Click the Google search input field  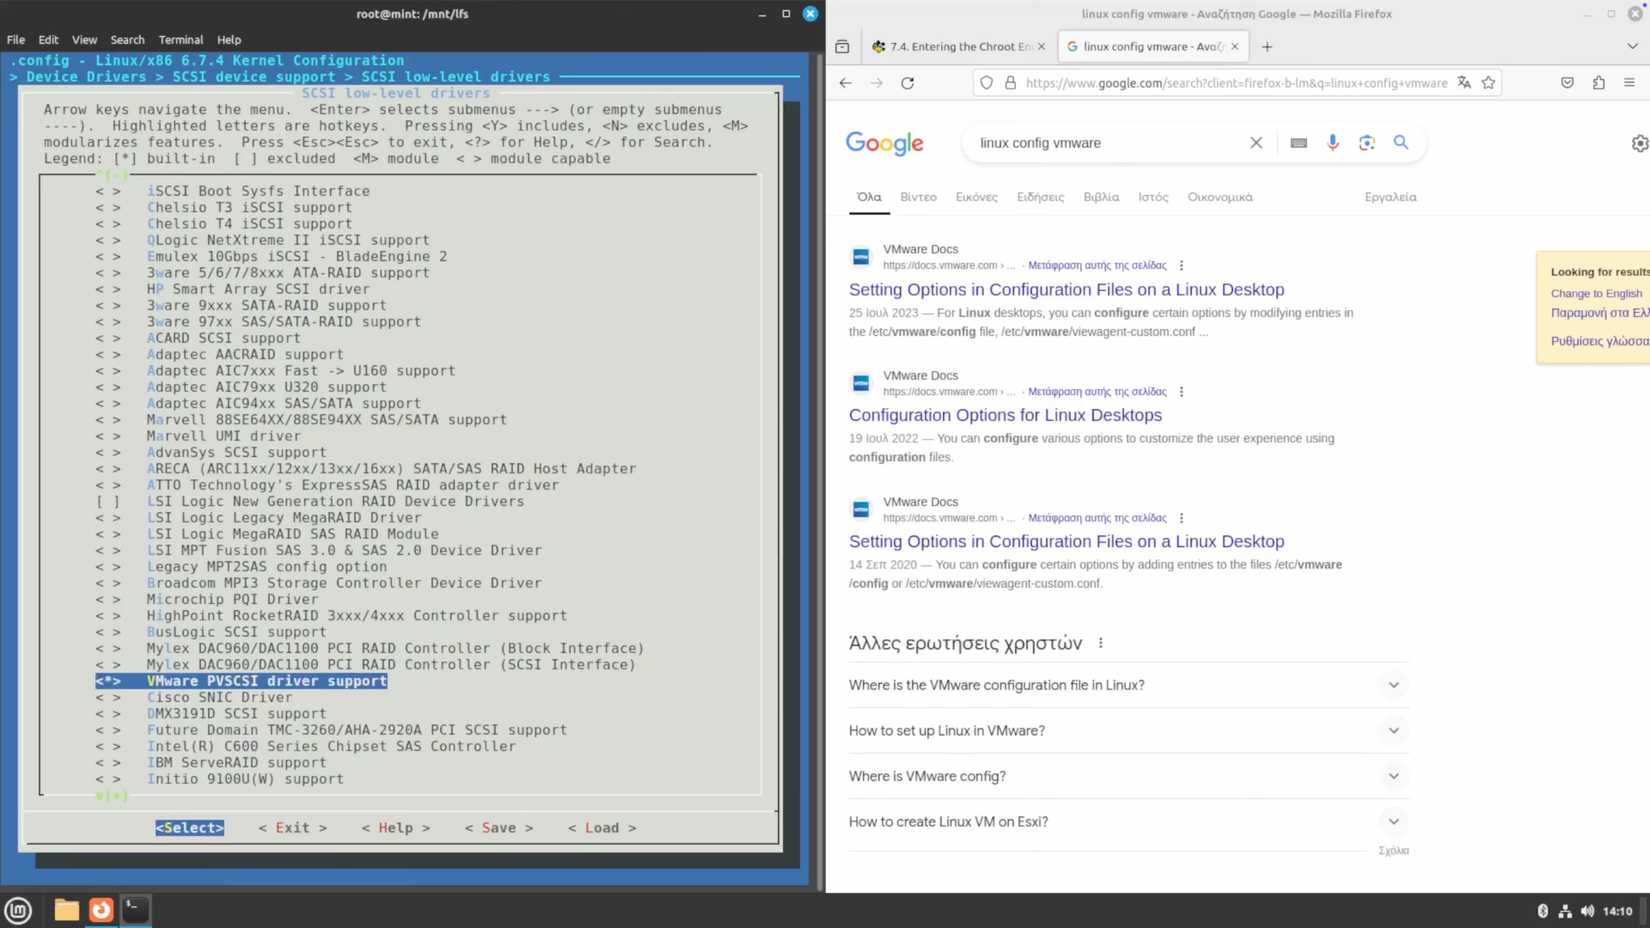1100,143
